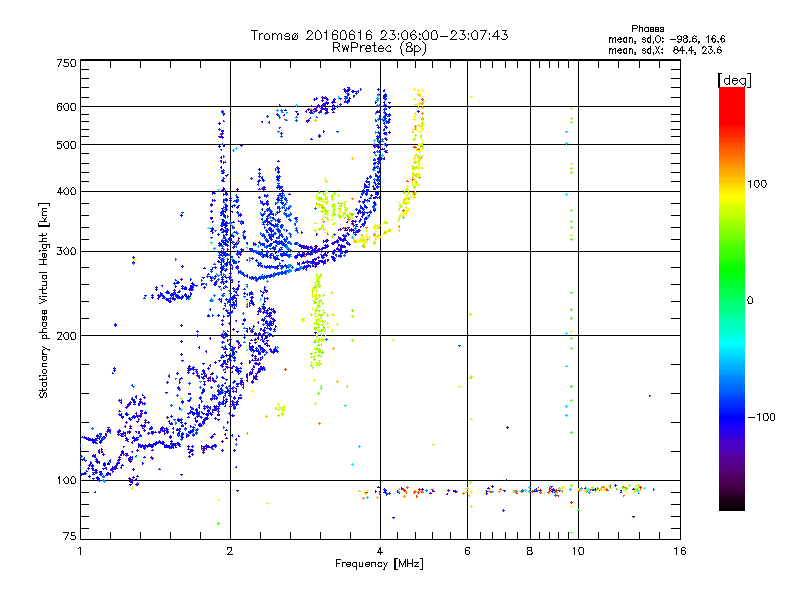Click the y-axis tick label '400'
Image resolution: width=800 pixels, height=600 pixels.
click(67, 192)
